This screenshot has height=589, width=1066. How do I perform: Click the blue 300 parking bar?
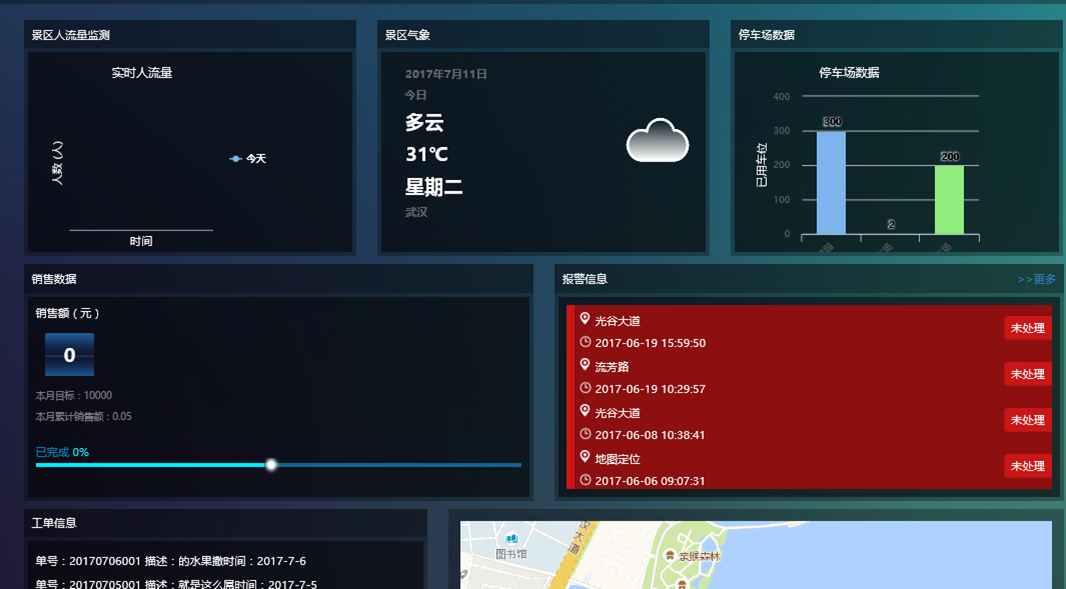[x=831, y=183]
